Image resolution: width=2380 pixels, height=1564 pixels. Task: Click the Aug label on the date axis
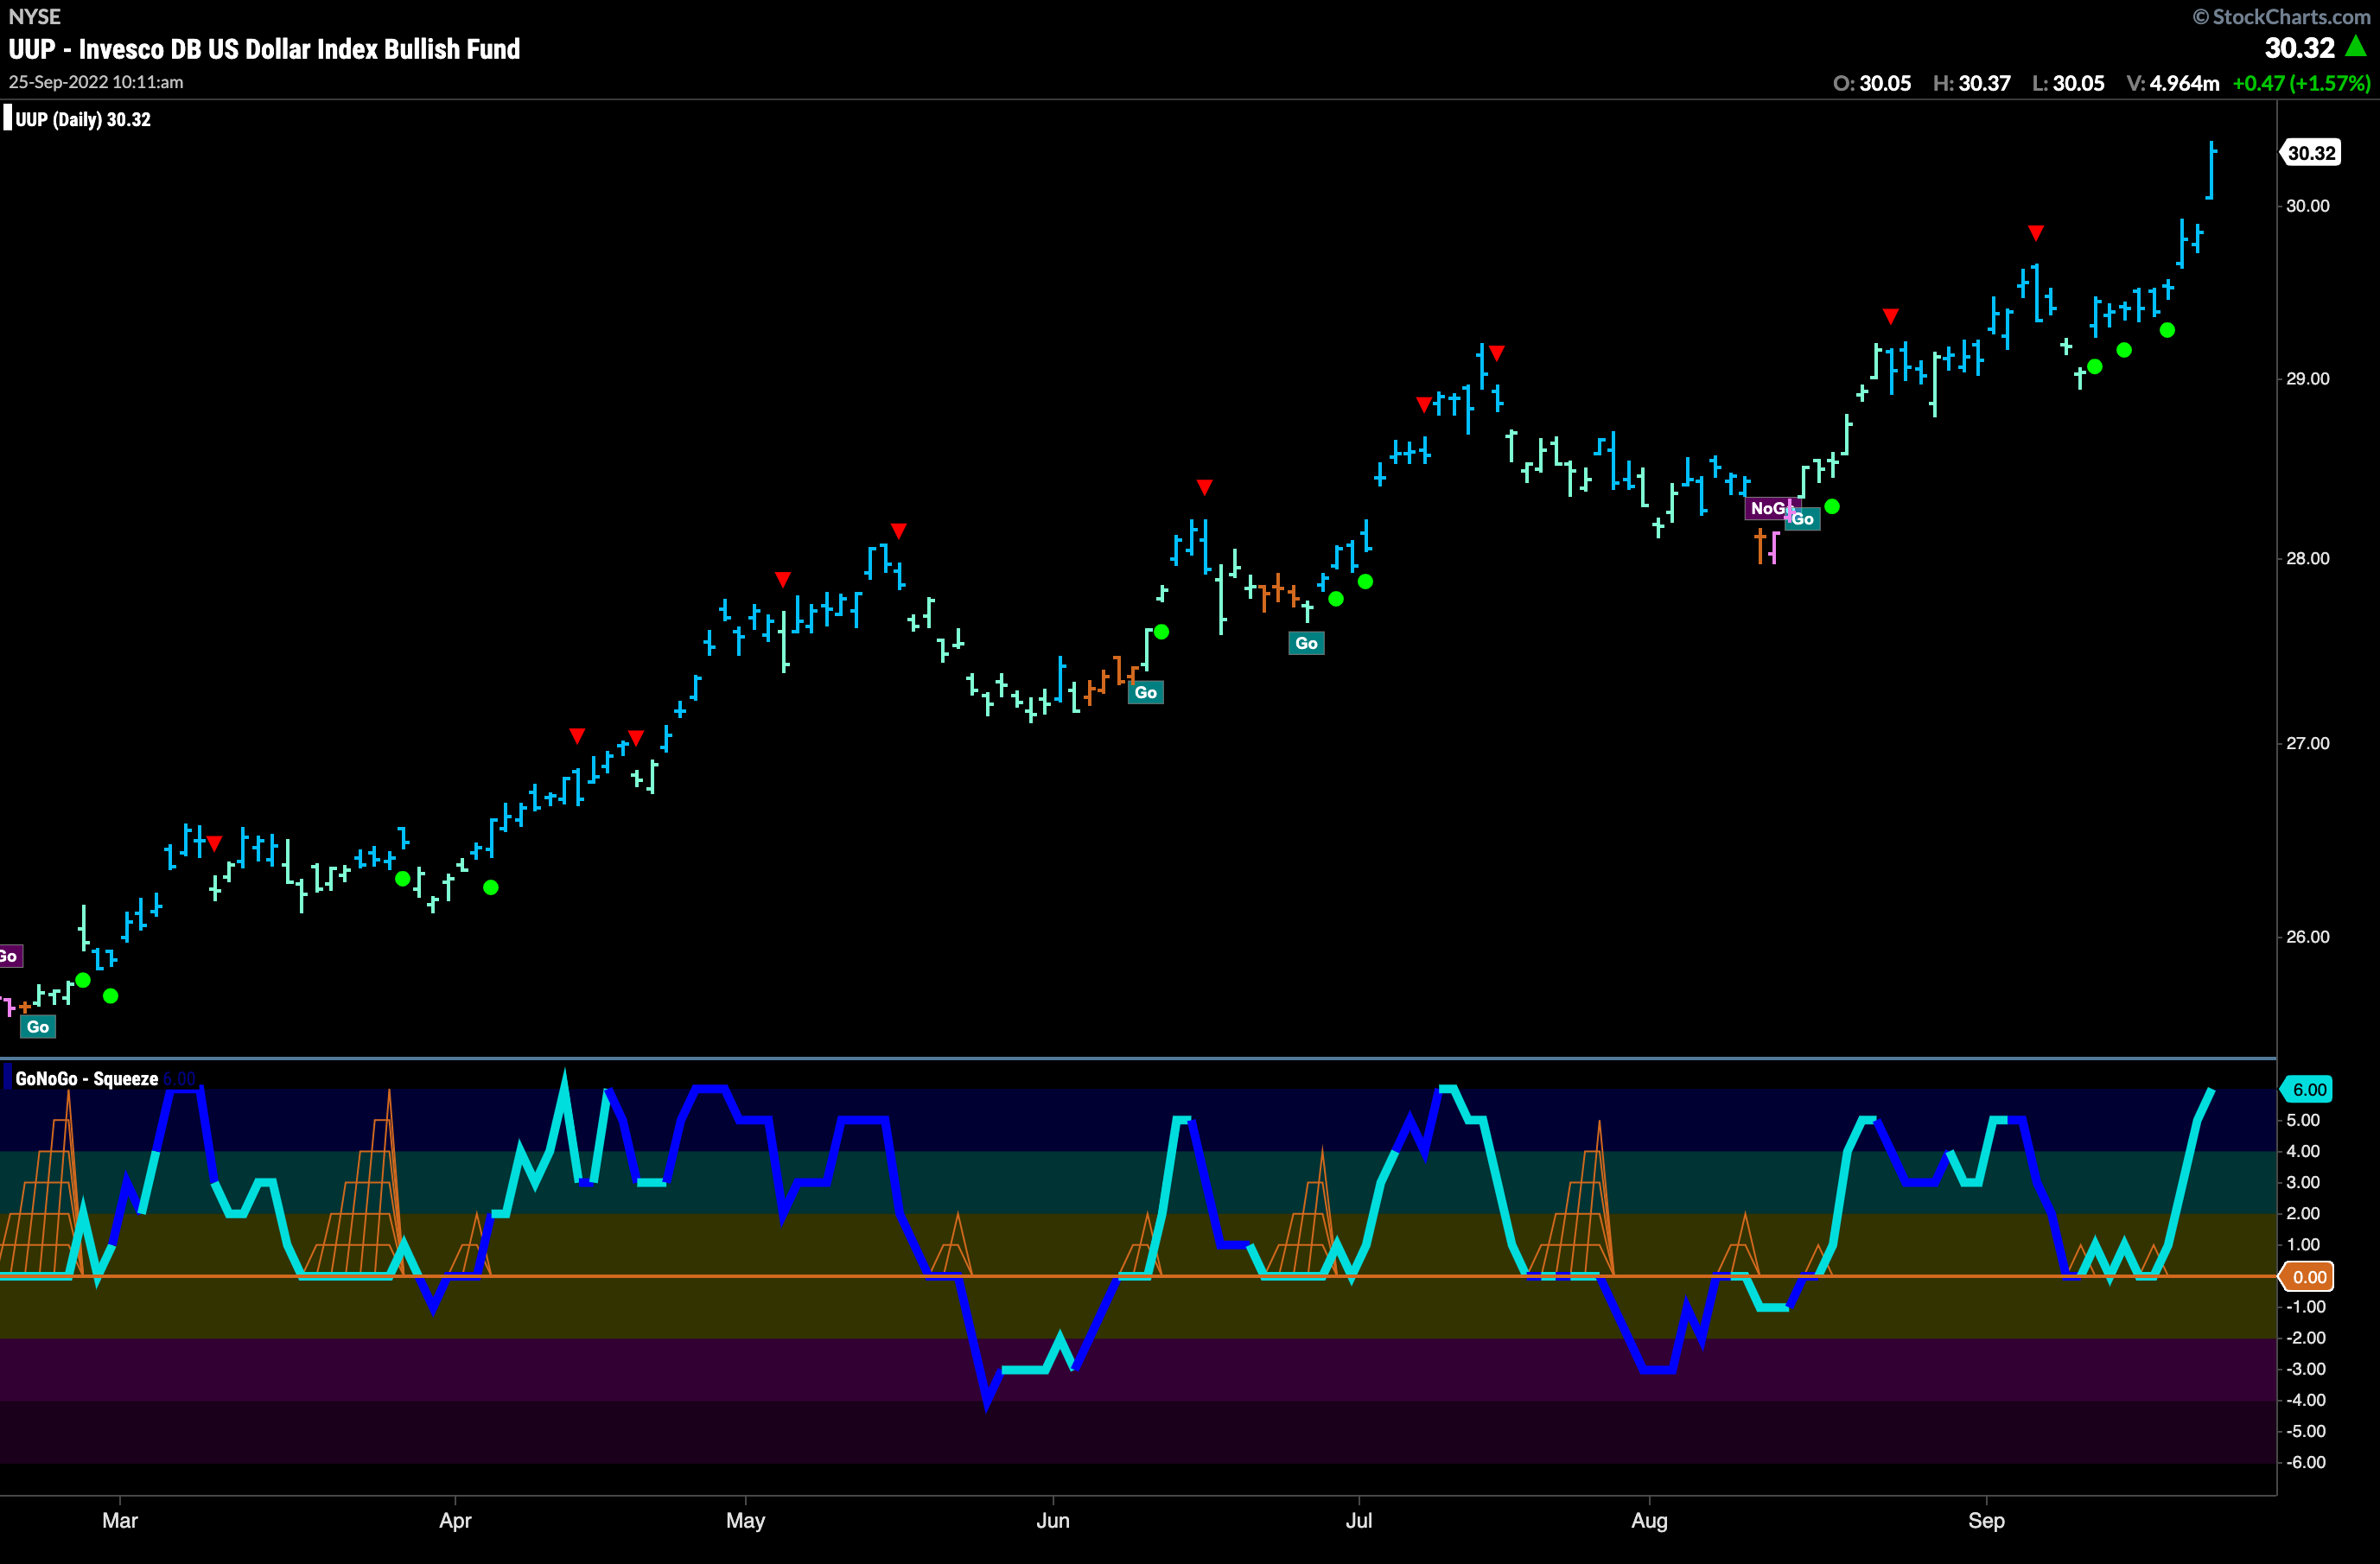tap(1649, 1521)
